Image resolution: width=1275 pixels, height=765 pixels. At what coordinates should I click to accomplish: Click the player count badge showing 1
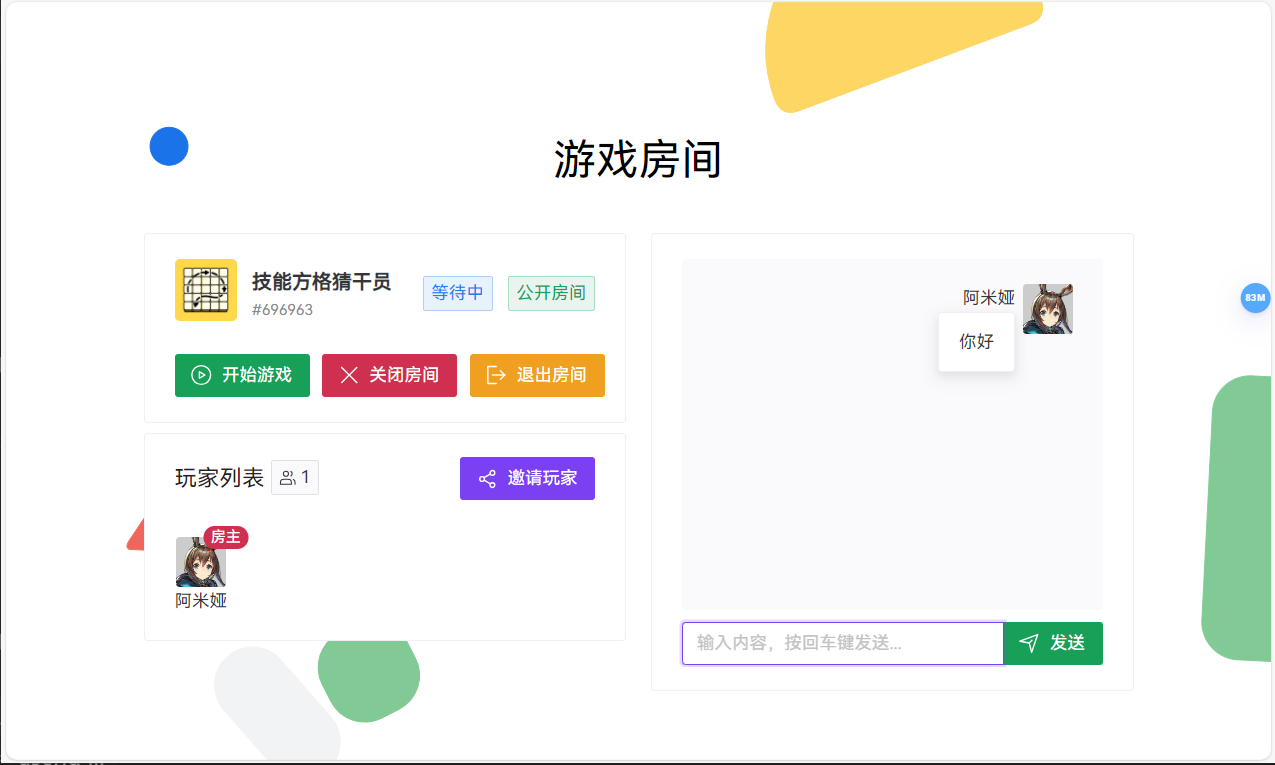[x=295, y=478]
